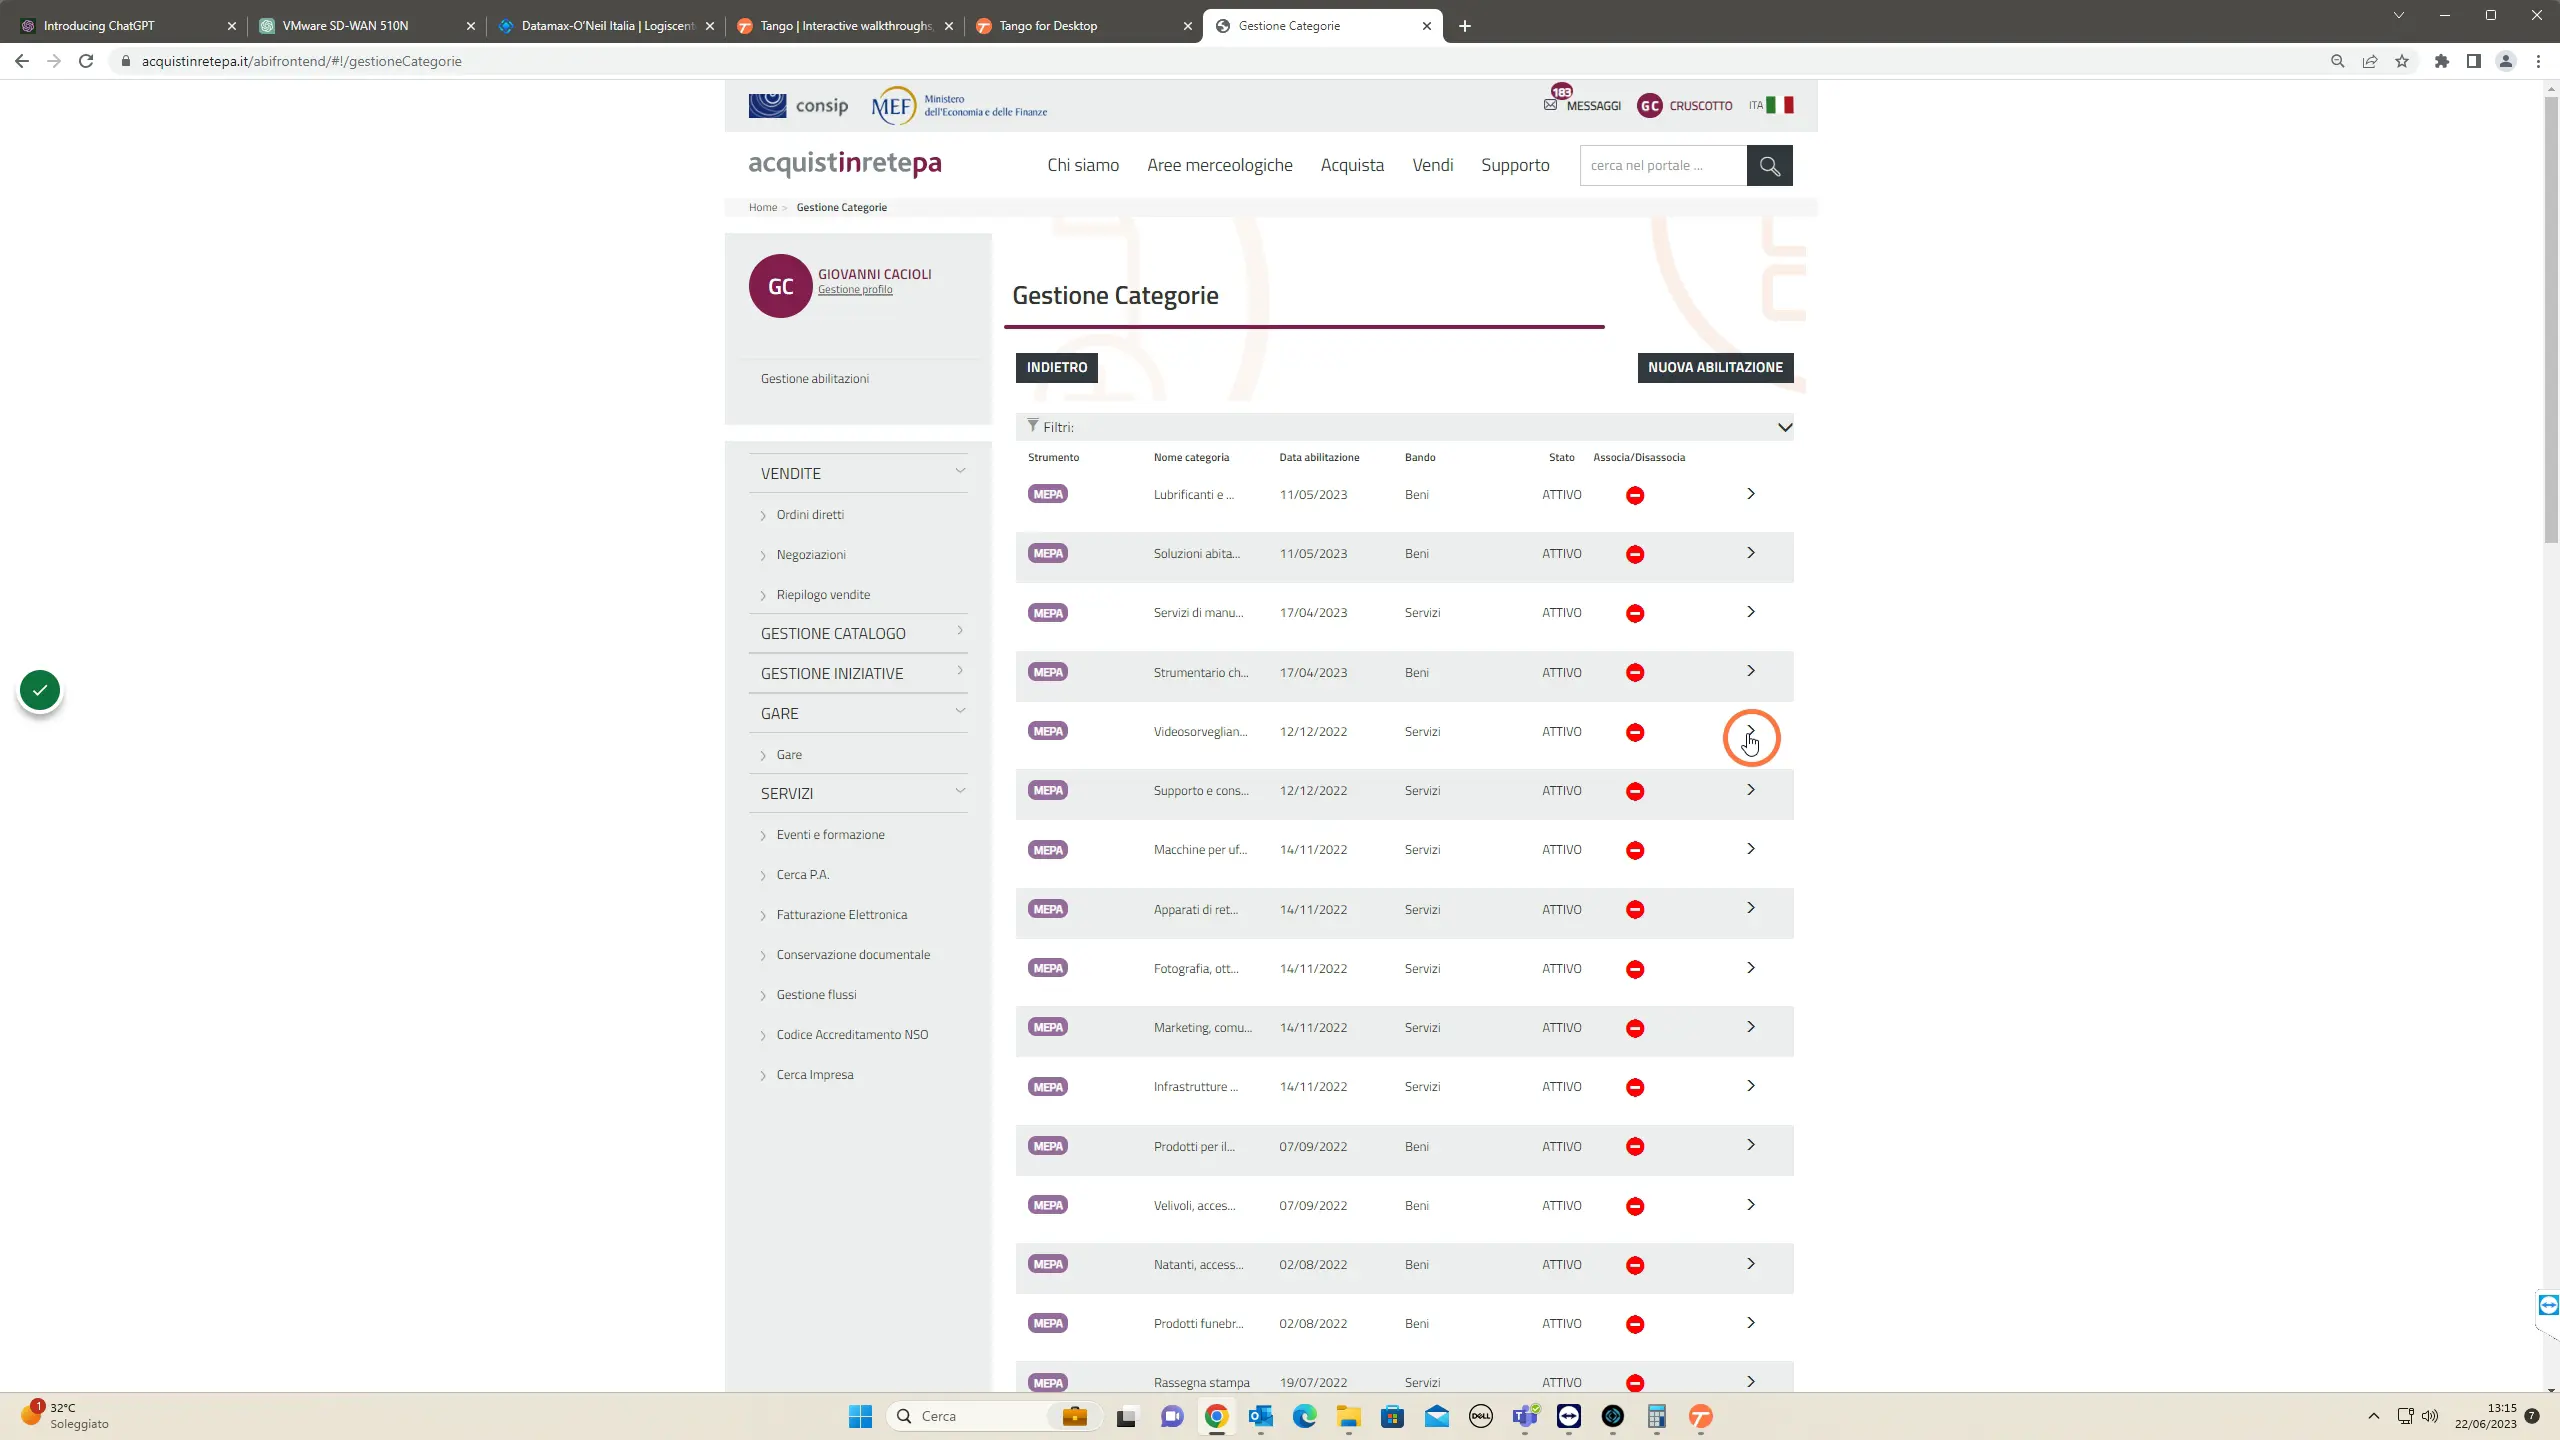Open the Tango icon in the taskbar
Screen dimensions: 2560x1440
[x=1700, y=1416]
